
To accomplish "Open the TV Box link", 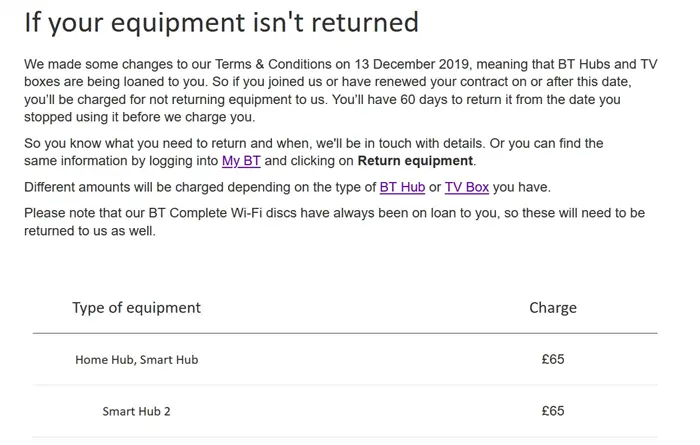I will (x=466, y=187).
